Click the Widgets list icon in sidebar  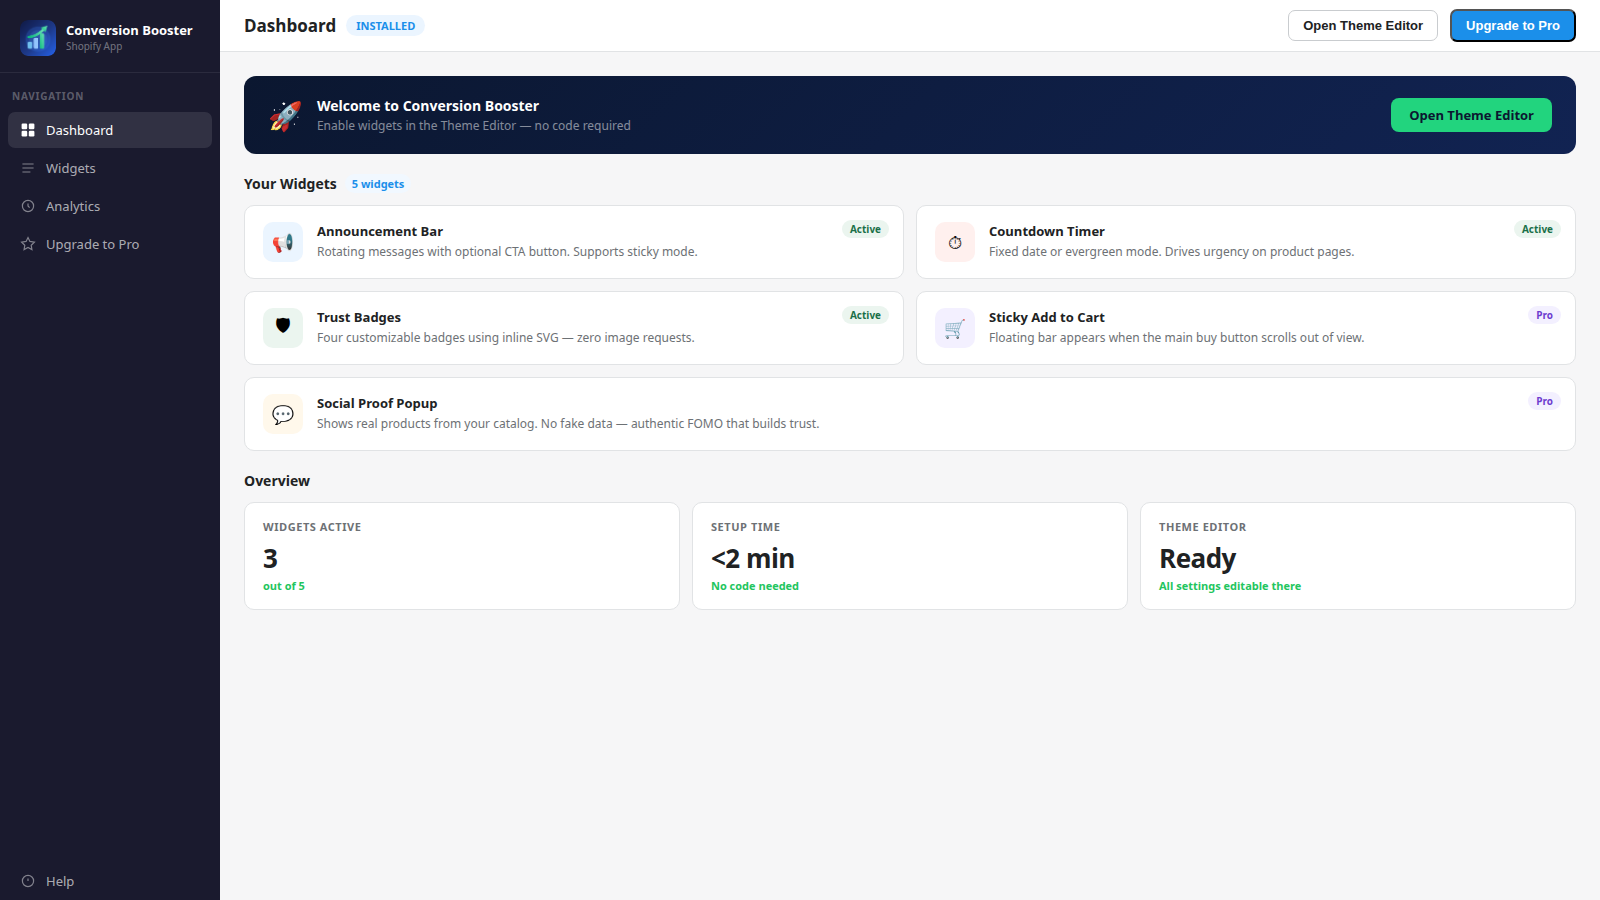pyautogui.click(x=28, y=168)
